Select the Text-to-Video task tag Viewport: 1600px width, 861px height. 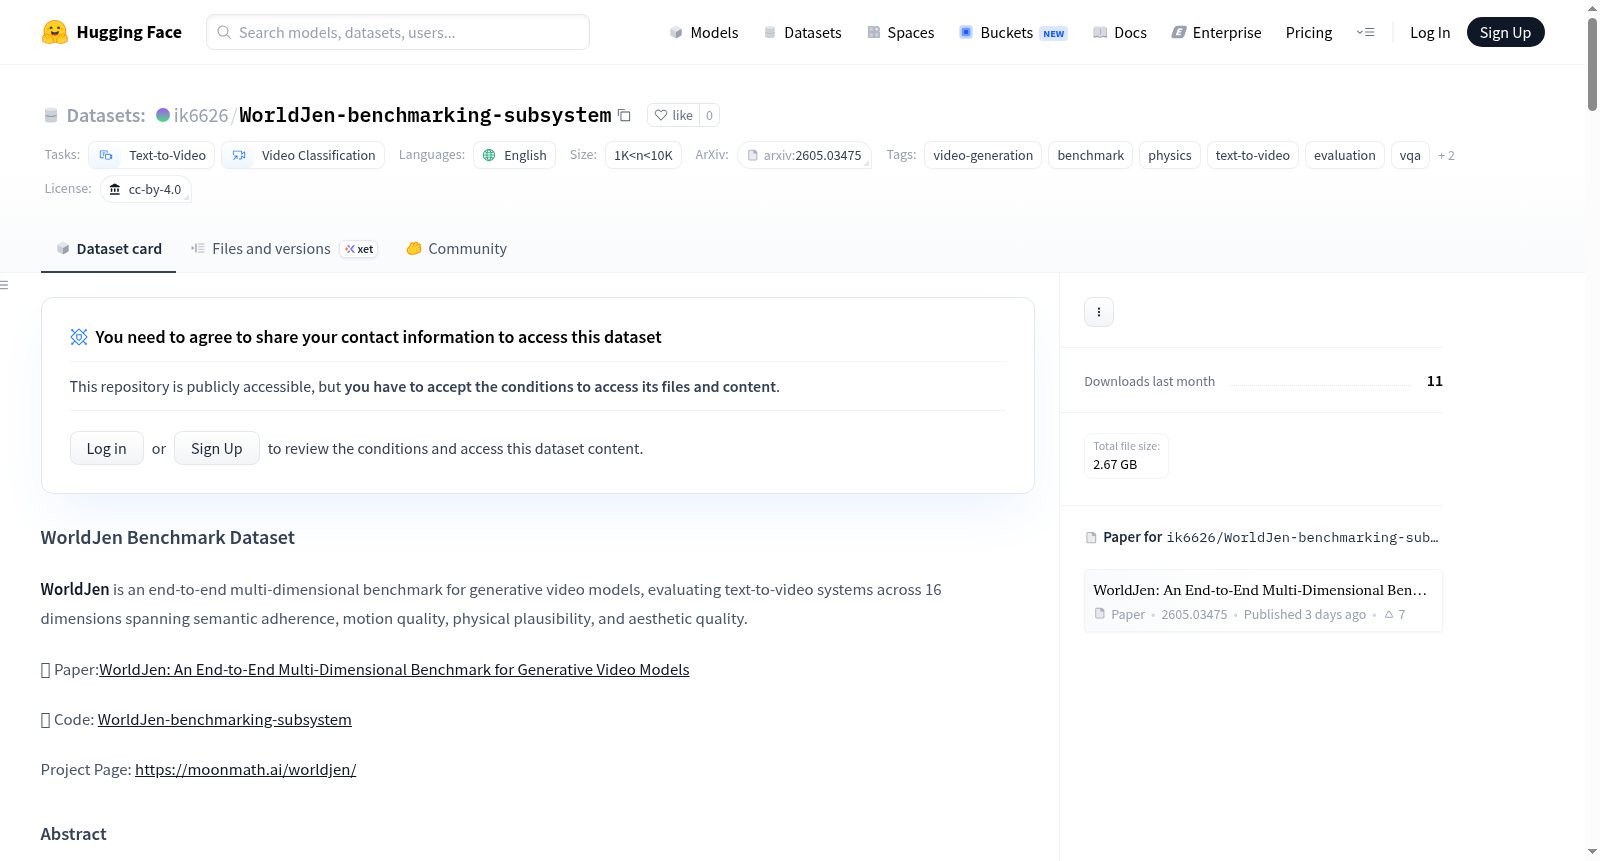click(152, 155)
